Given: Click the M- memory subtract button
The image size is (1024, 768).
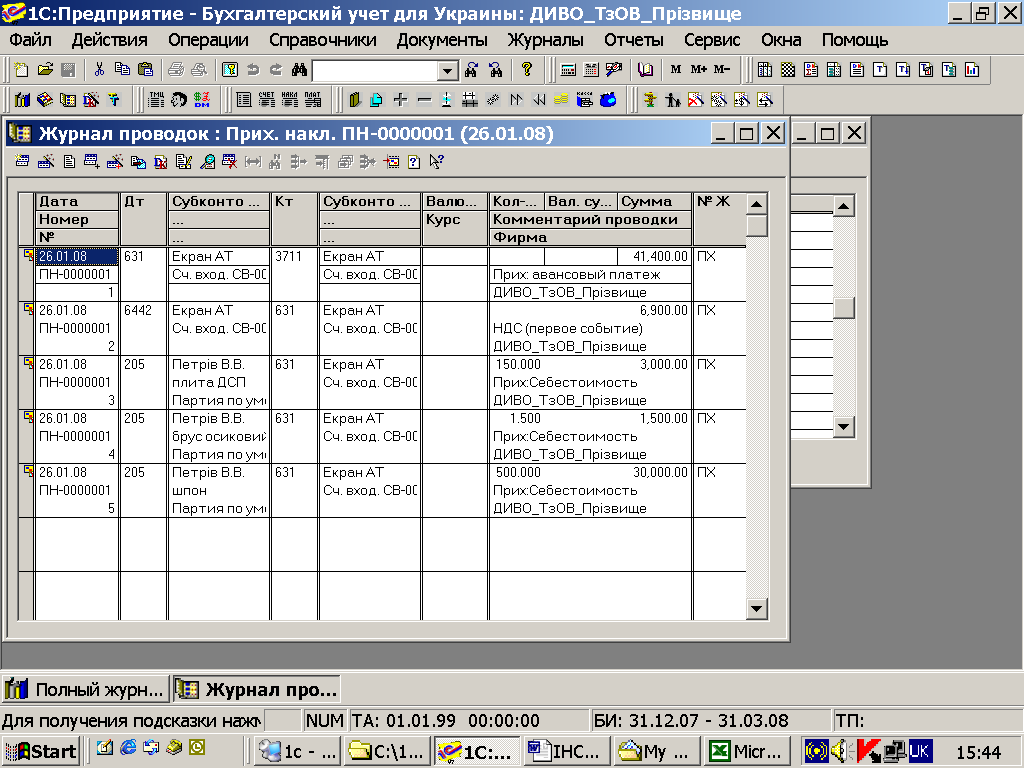Looking at the screenshot, I should coord(722,69).
